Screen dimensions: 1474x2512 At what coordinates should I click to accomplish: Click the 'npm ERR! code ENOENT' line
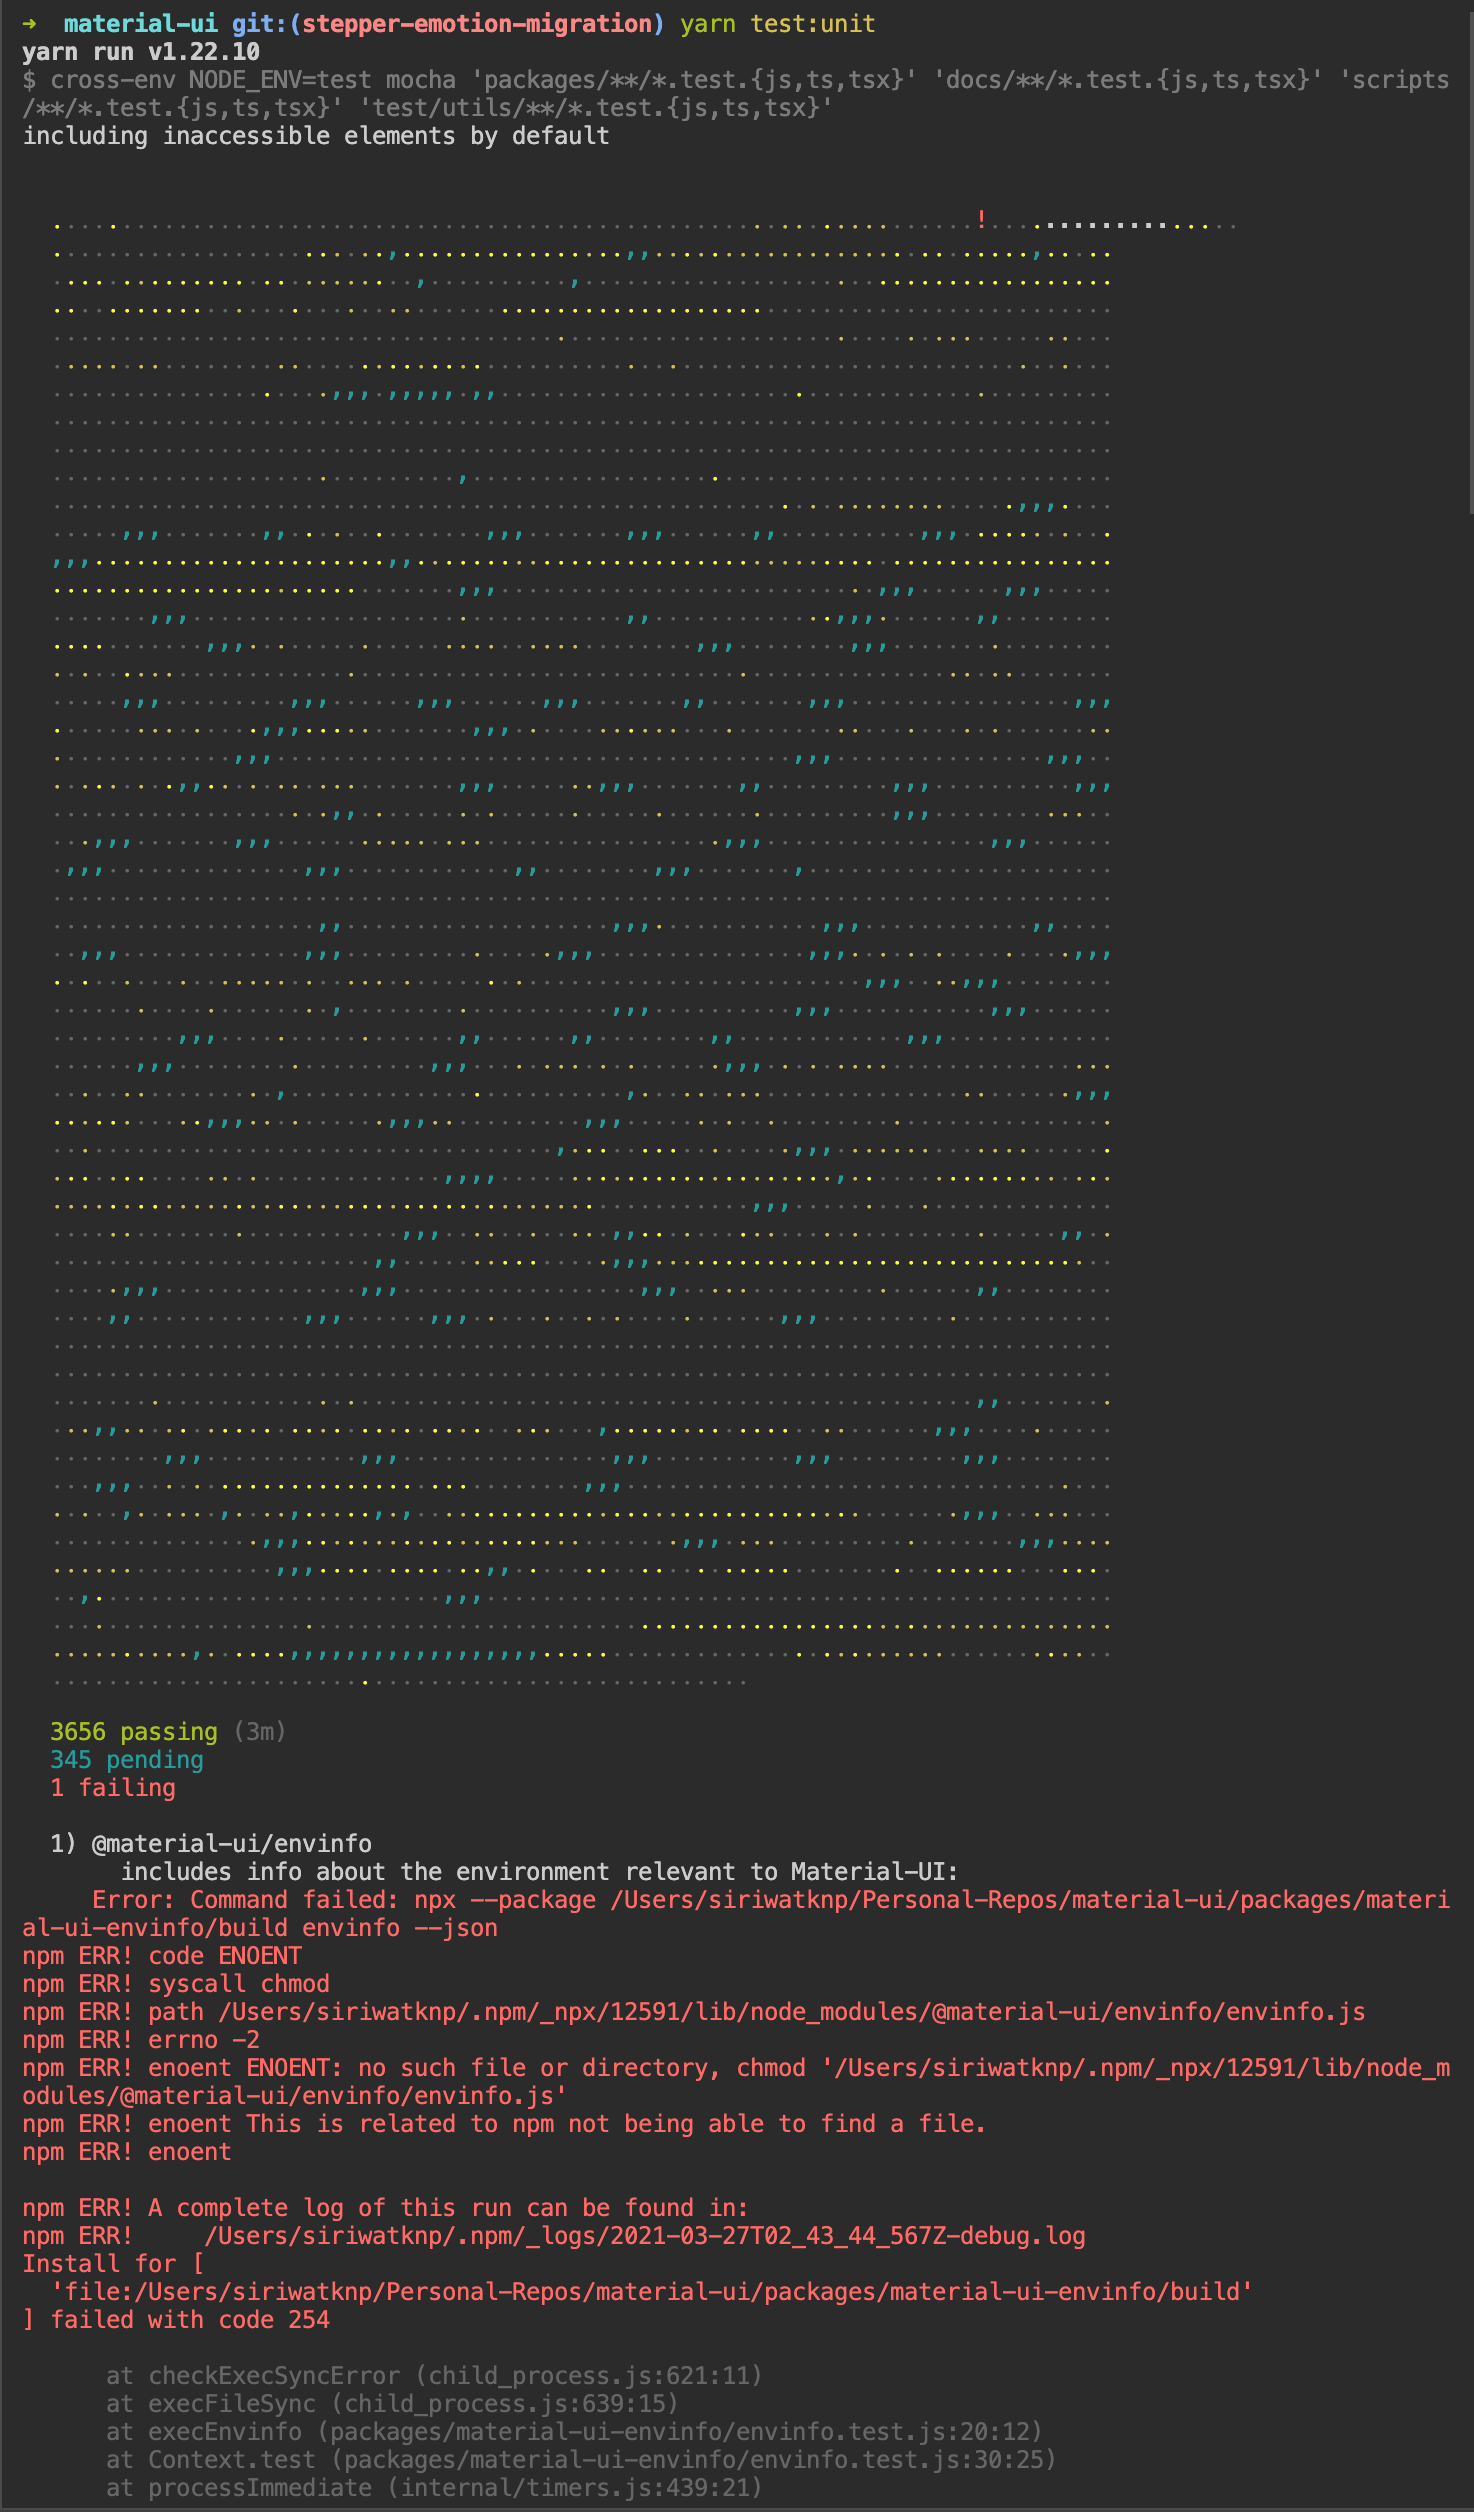pos(162,1956)
